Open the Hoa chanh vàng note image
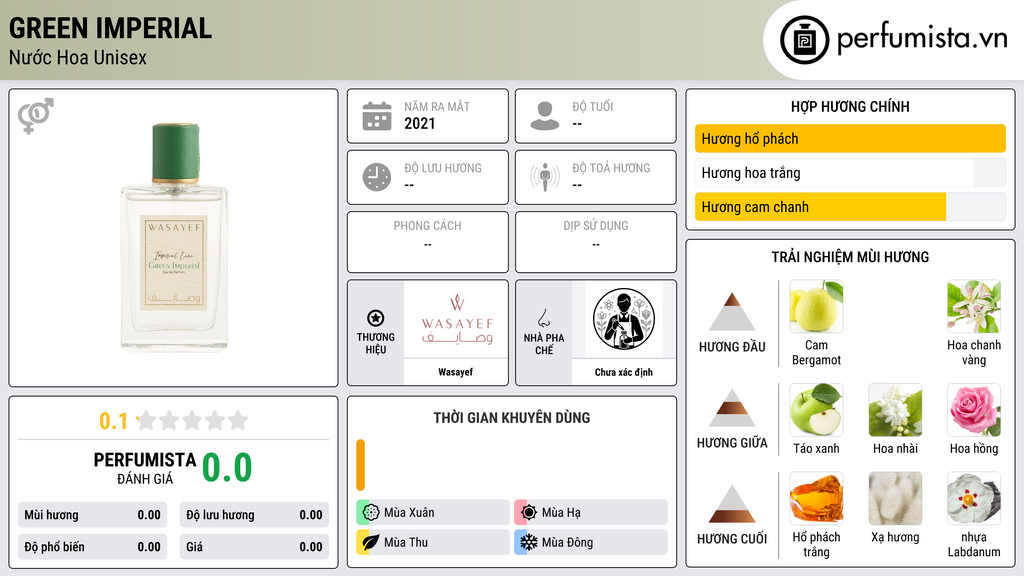Screen dimensions: 1024x576 974,306
